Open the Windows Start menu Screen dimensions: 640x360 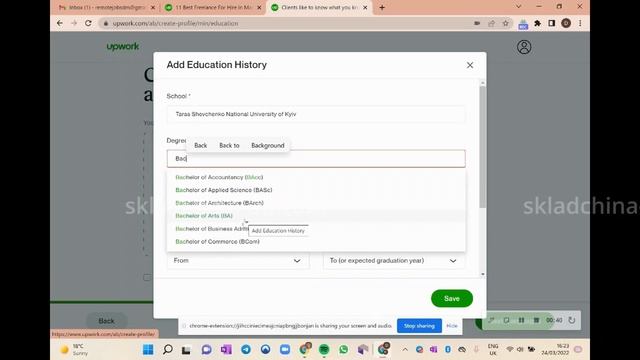pyautogui.click(x=148, y=349)
